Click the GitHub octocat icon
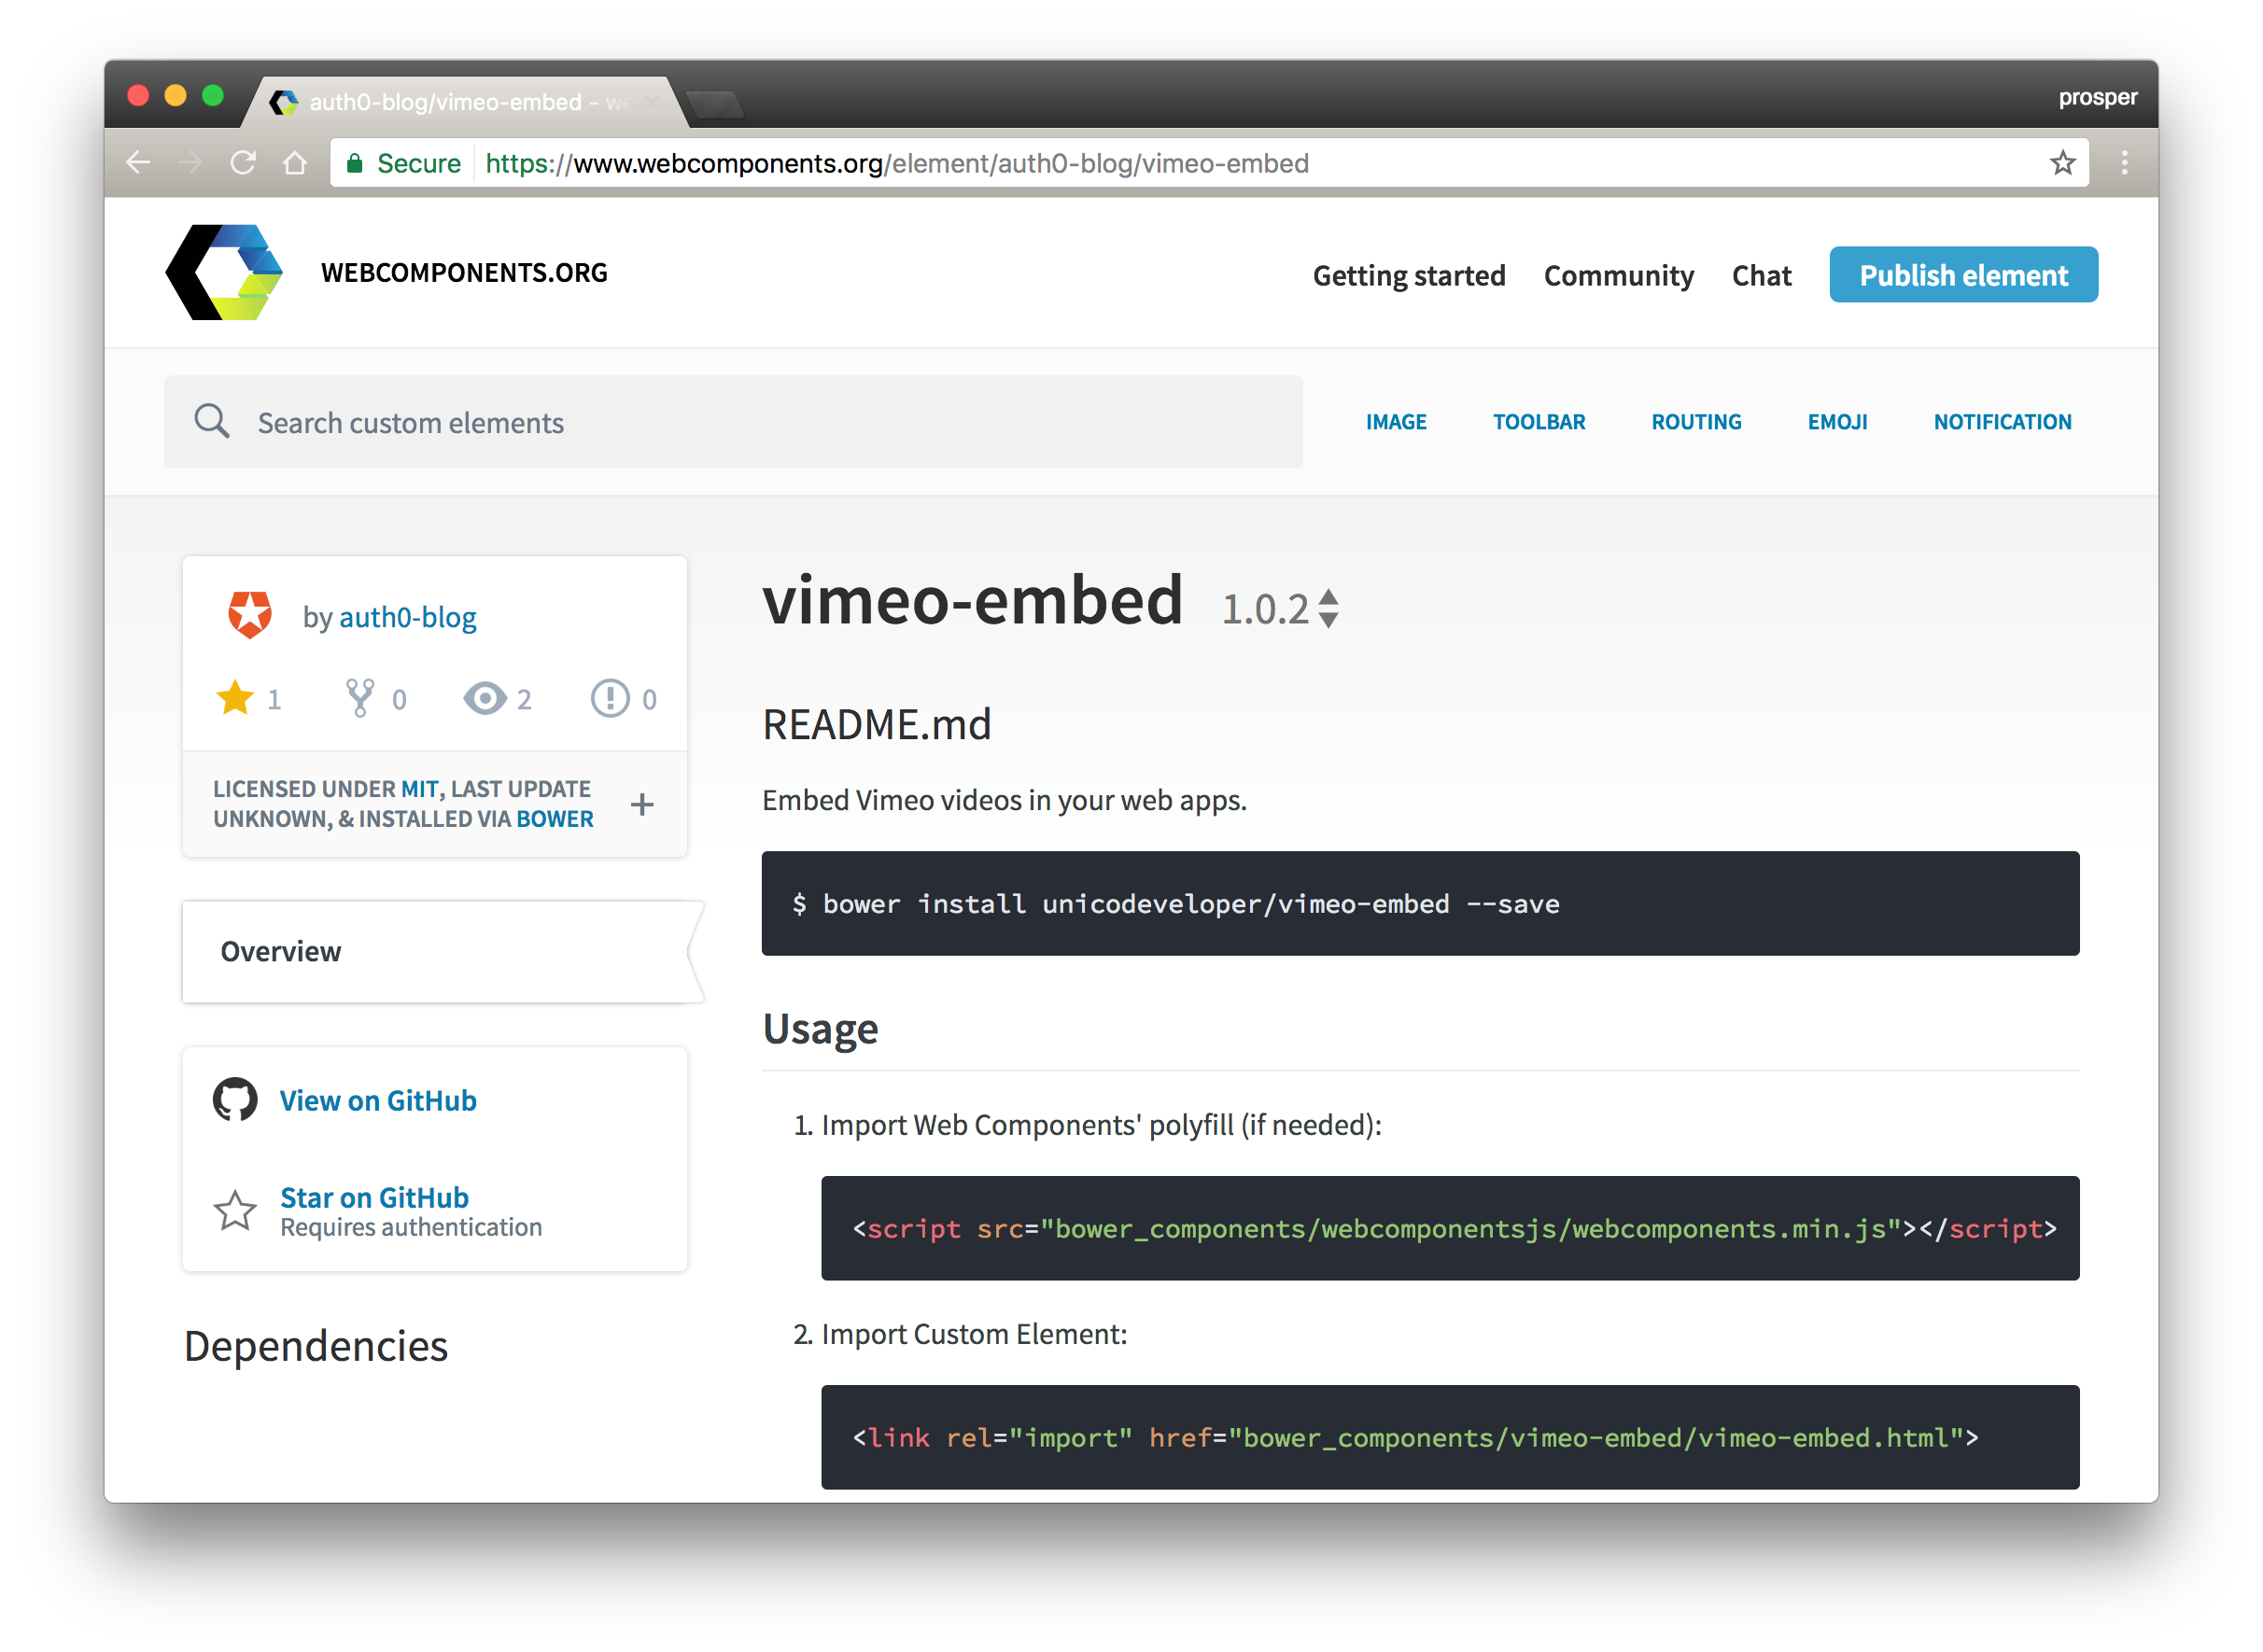Screen dimensions: 2263x1652 (235, 1100)
